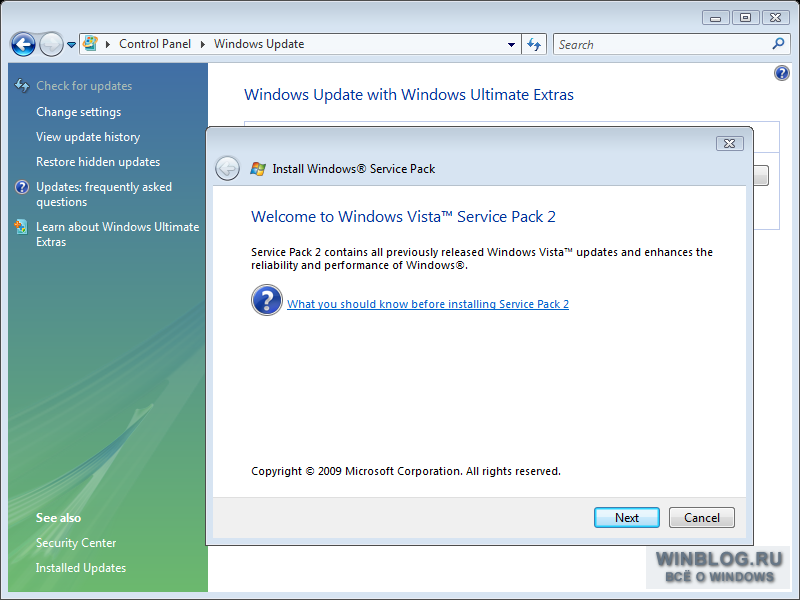This screenshot has height=600, width=800.
Task: Expand the arrow before Control Panel breadcrumb
Action: click(108, 44)
